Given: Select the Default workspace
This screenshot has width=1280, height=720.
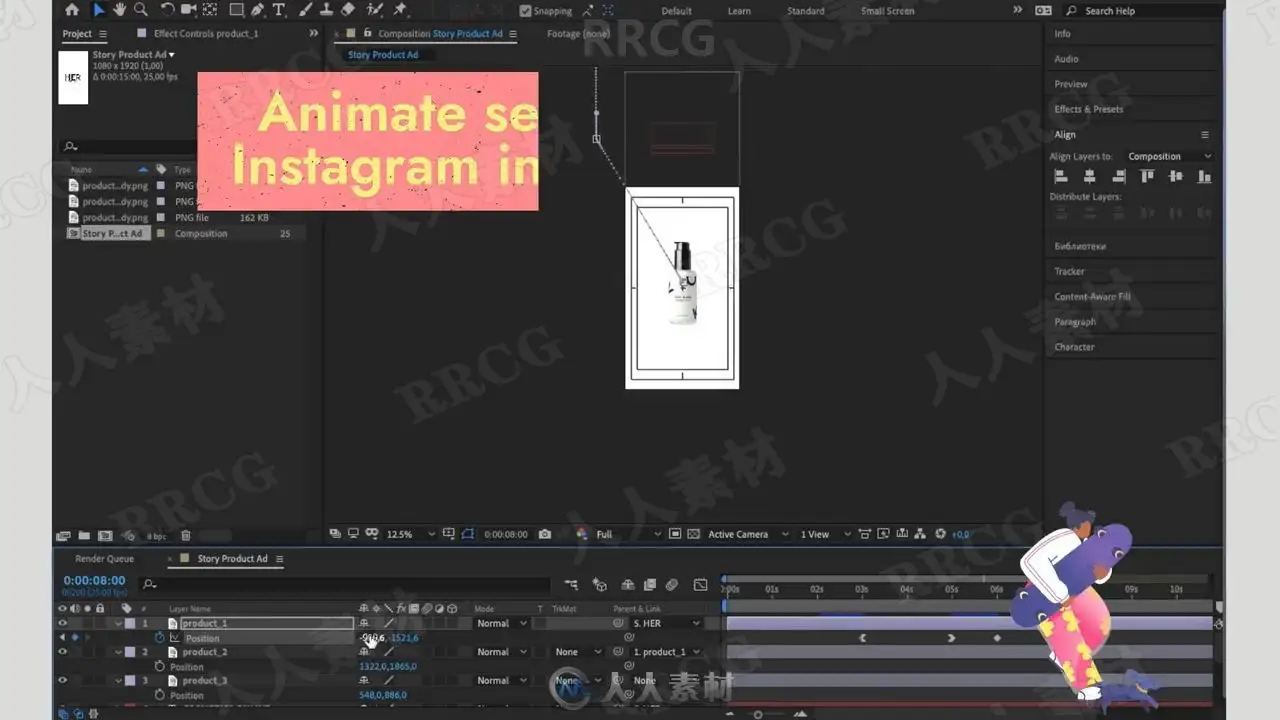Looking at the screenshot, I should point(676,11).
